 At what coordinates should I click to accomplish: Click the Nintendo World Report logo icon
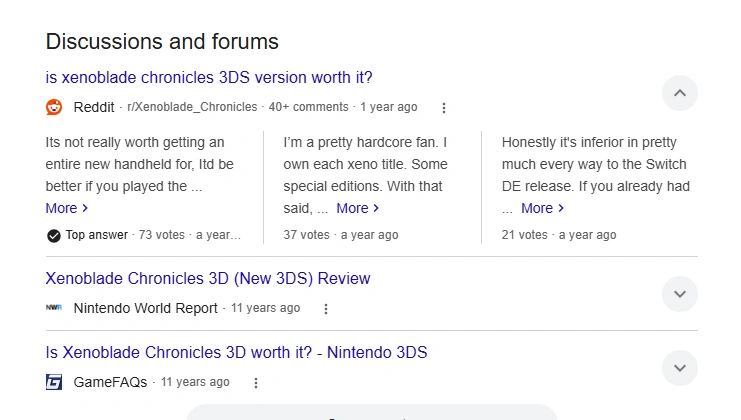pyautogui.click(x=54, y=308)
